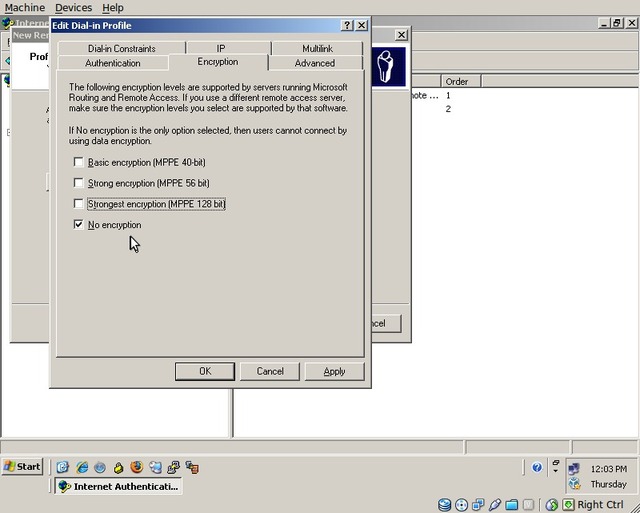Image resolution: width=640 pixels, height=513 pixels.
Task: Click the dialog's context help question mark button
Action: (x=347, y=25)
